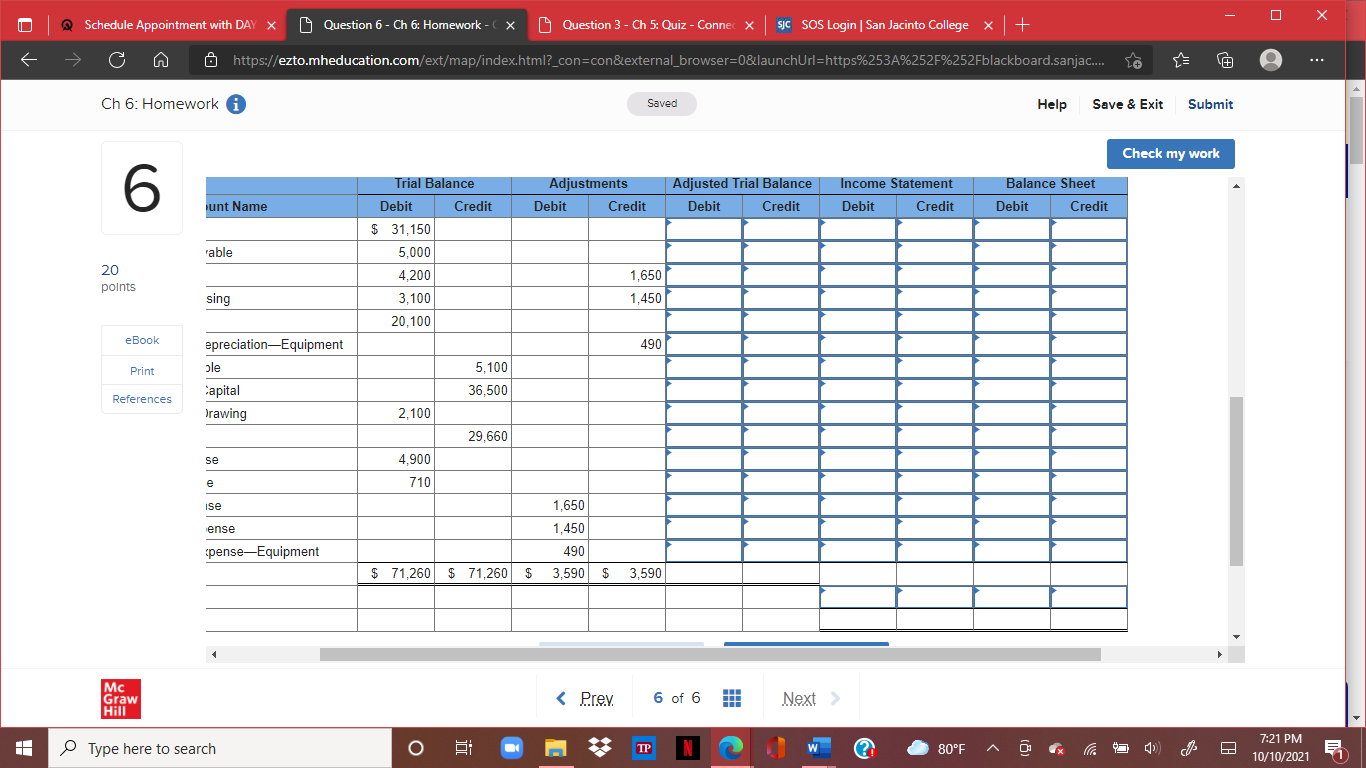Click worksheet horizontal scroll right arrow

(x=1219, y=655)
